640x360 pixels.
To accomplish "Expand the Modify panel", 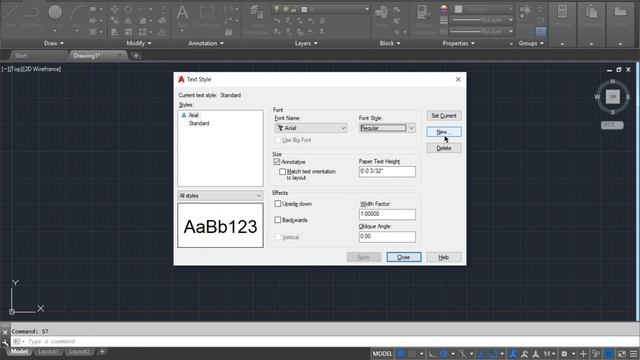I will coord(138,43).
